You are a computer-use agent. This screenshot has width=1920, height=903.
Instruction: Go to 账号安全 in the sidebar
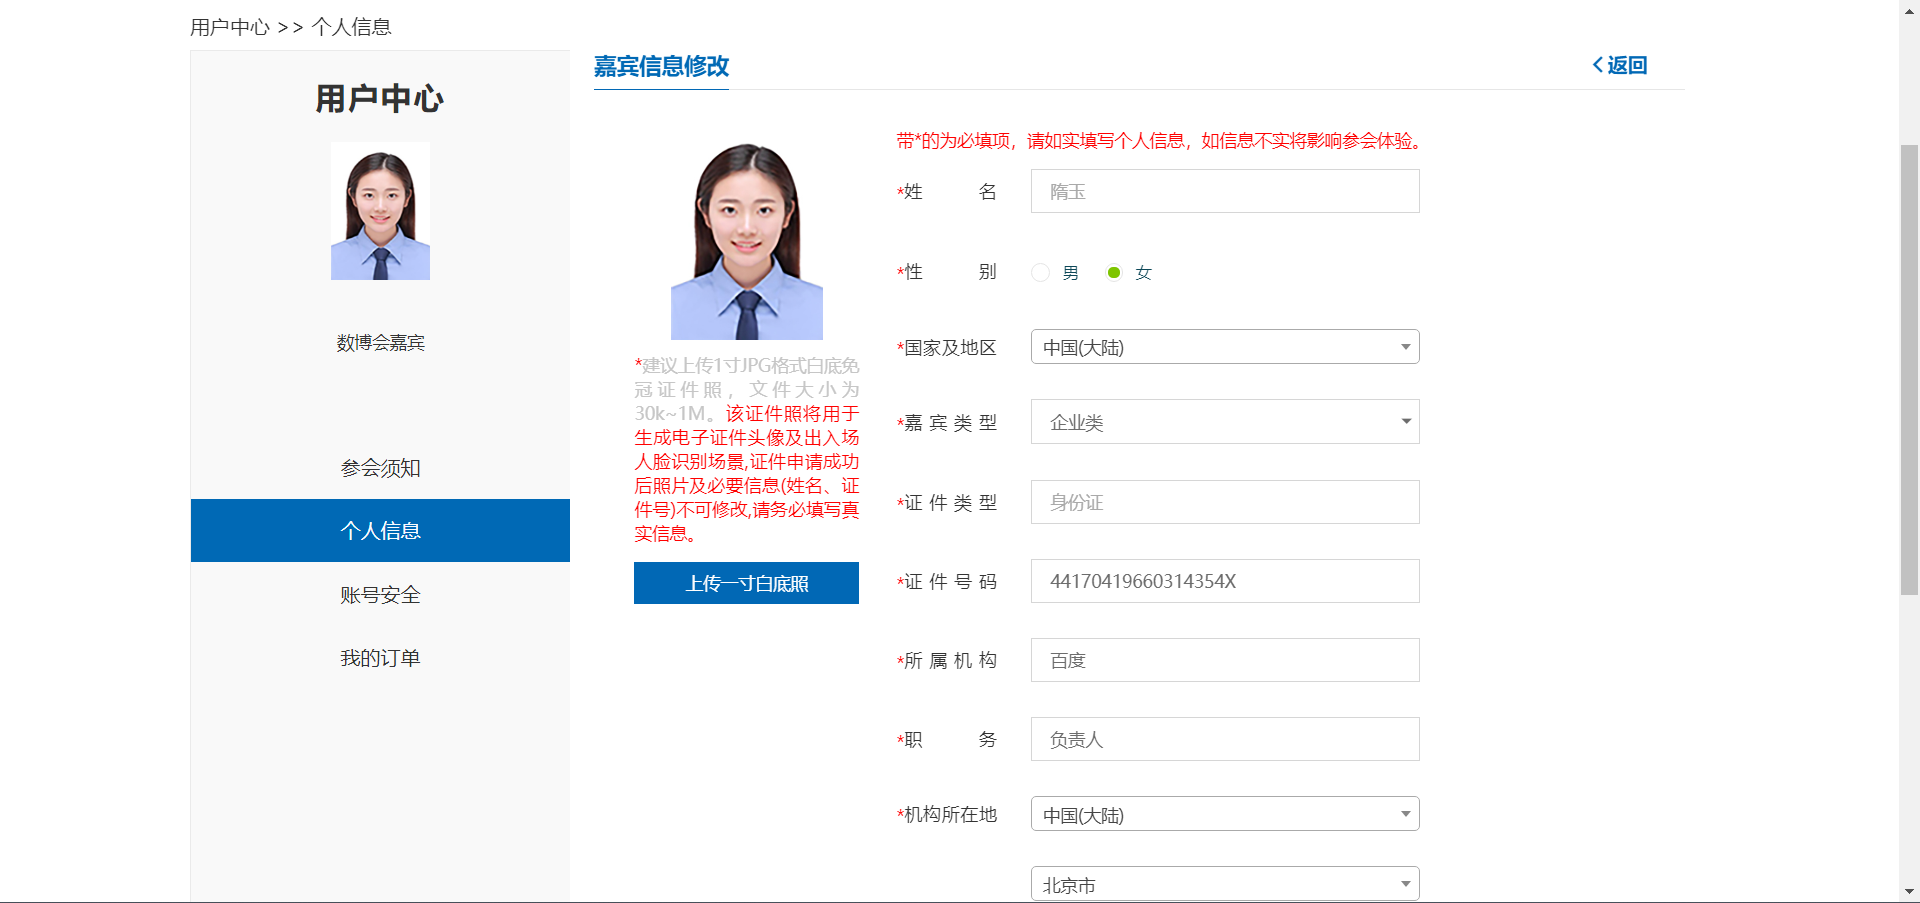coord(380,595)
